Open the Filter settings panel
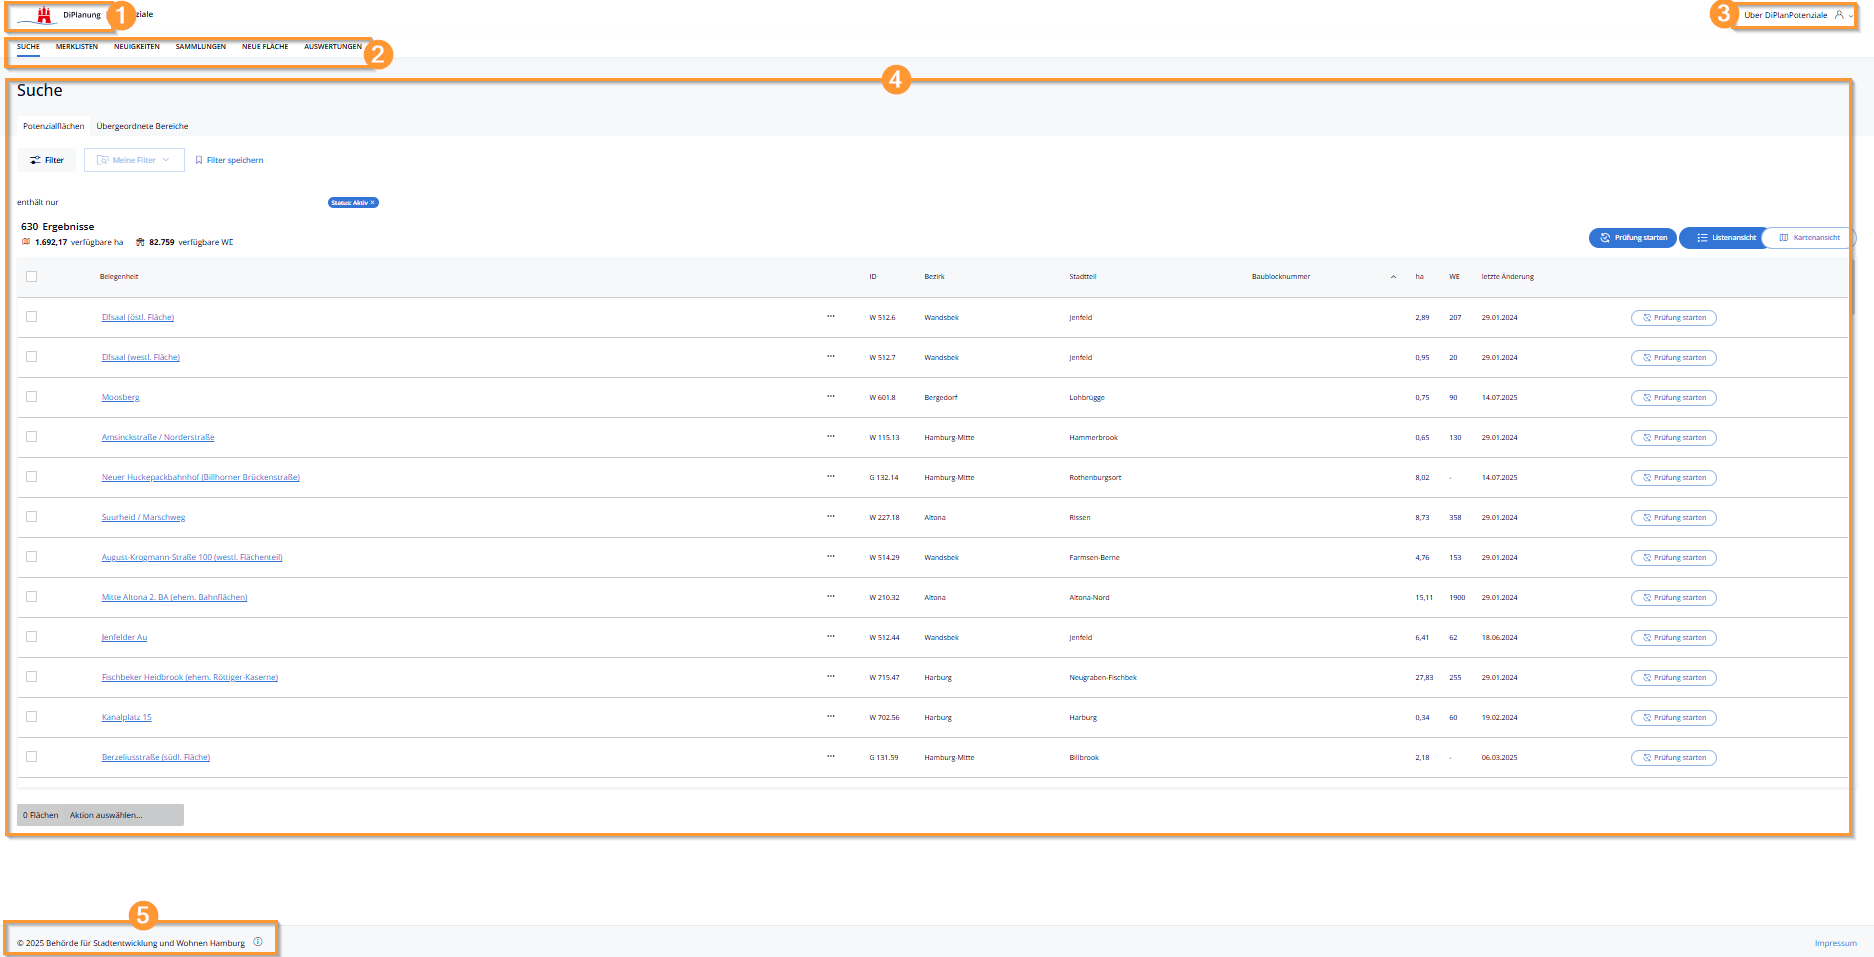The width and height of the screenshot is (1874, 957). pyautogui.click(x=47, y=160)
